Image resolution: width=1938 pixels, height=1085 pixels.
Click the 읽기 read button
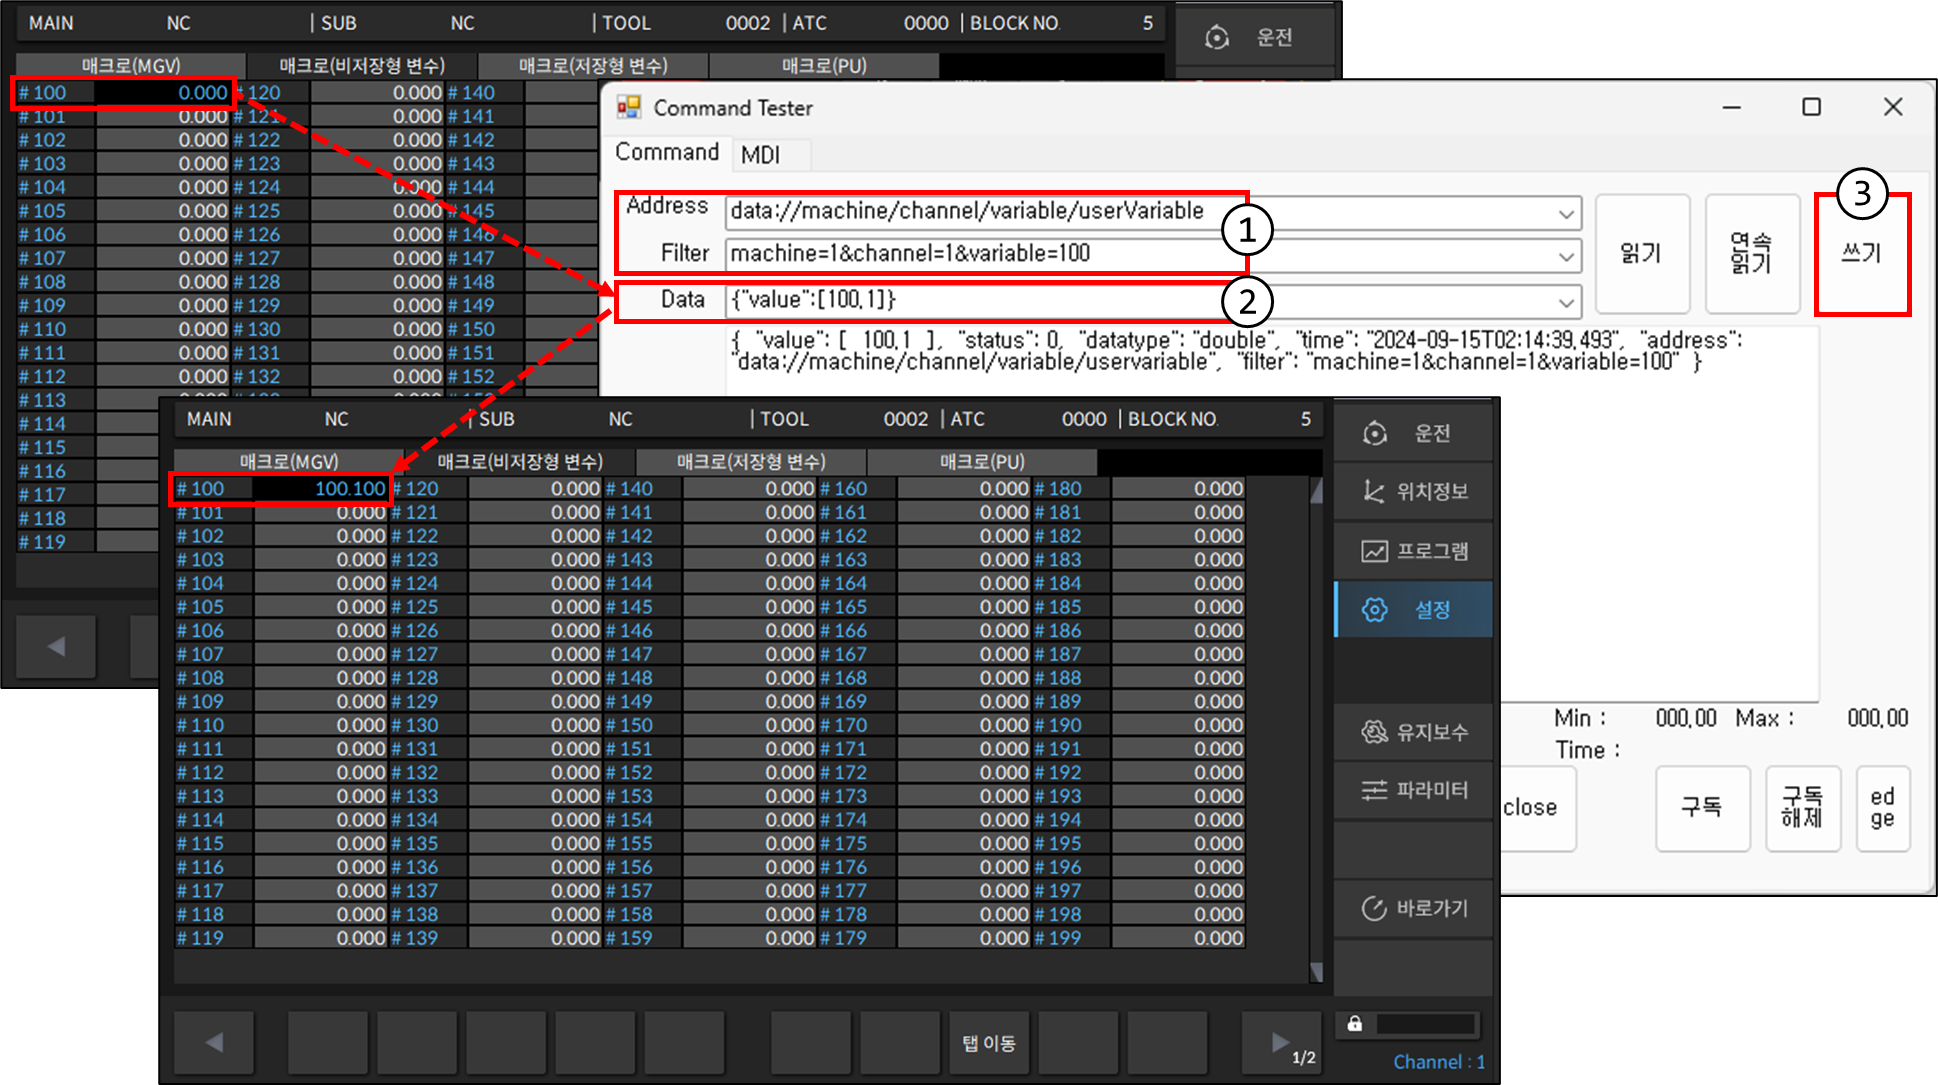1642,254
